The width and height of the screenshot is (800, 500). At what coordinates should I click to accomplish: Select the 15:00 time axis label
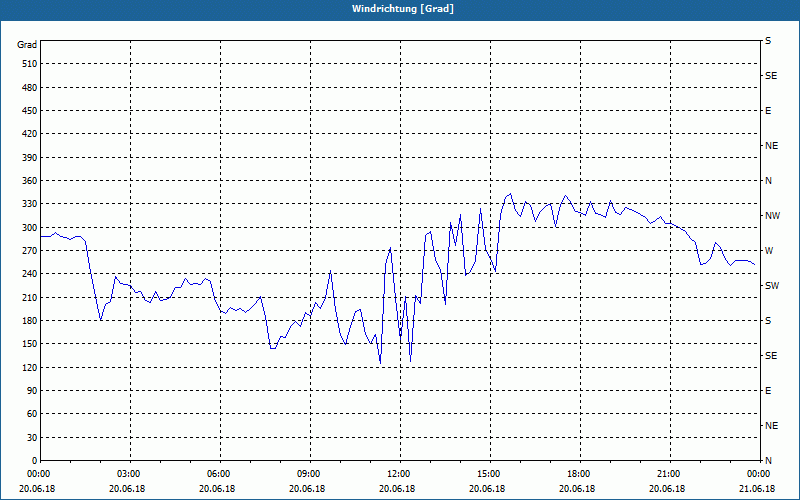coord(490,474)
